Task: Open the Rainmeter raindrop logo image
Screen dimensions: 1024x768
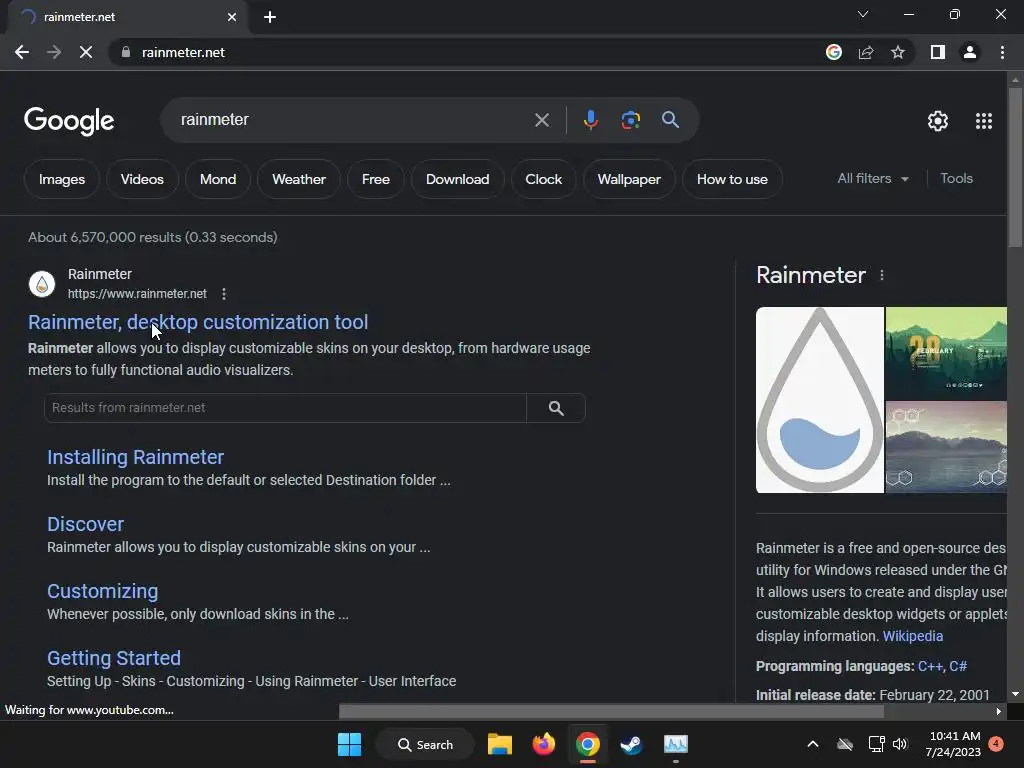Action: coord(820,400)
